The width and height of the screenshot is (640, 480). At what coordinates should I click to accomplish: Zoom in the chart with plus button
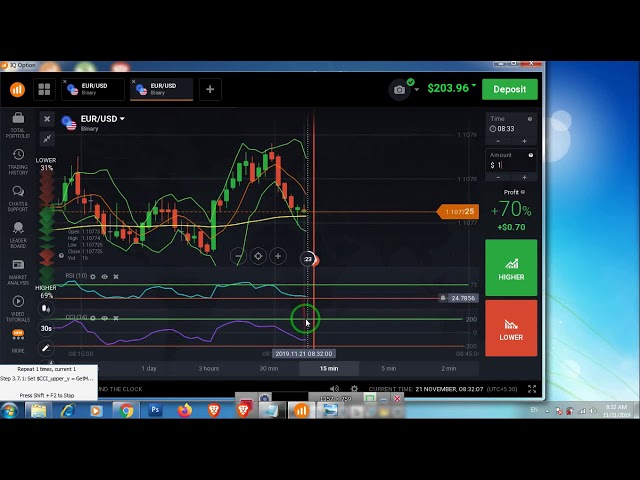pos(278,256)
